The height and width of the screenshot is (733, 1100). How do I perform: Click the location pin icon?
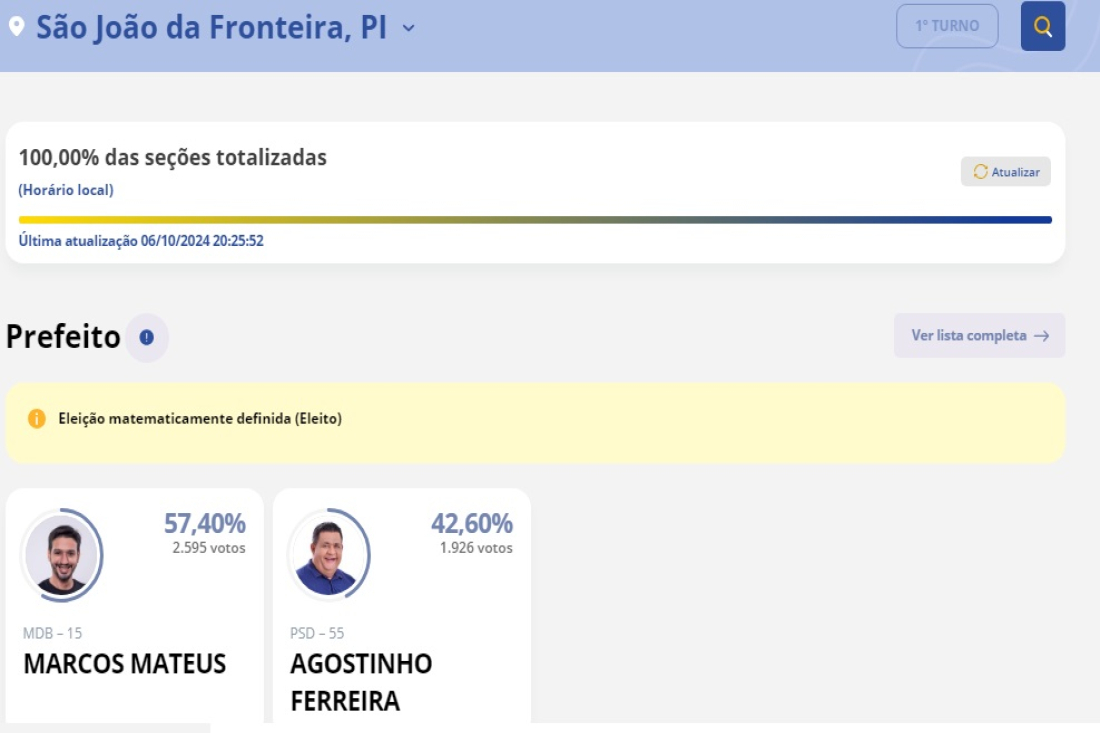tap(16, 27)
